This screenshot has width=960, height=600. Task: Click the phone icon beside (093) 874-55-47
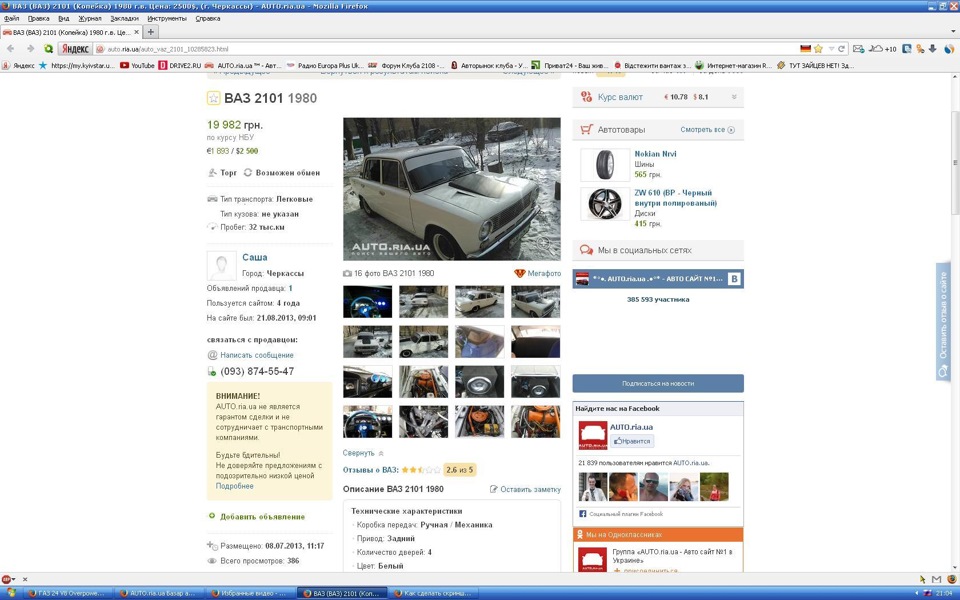pyautogui.click(x=212, y=372)
